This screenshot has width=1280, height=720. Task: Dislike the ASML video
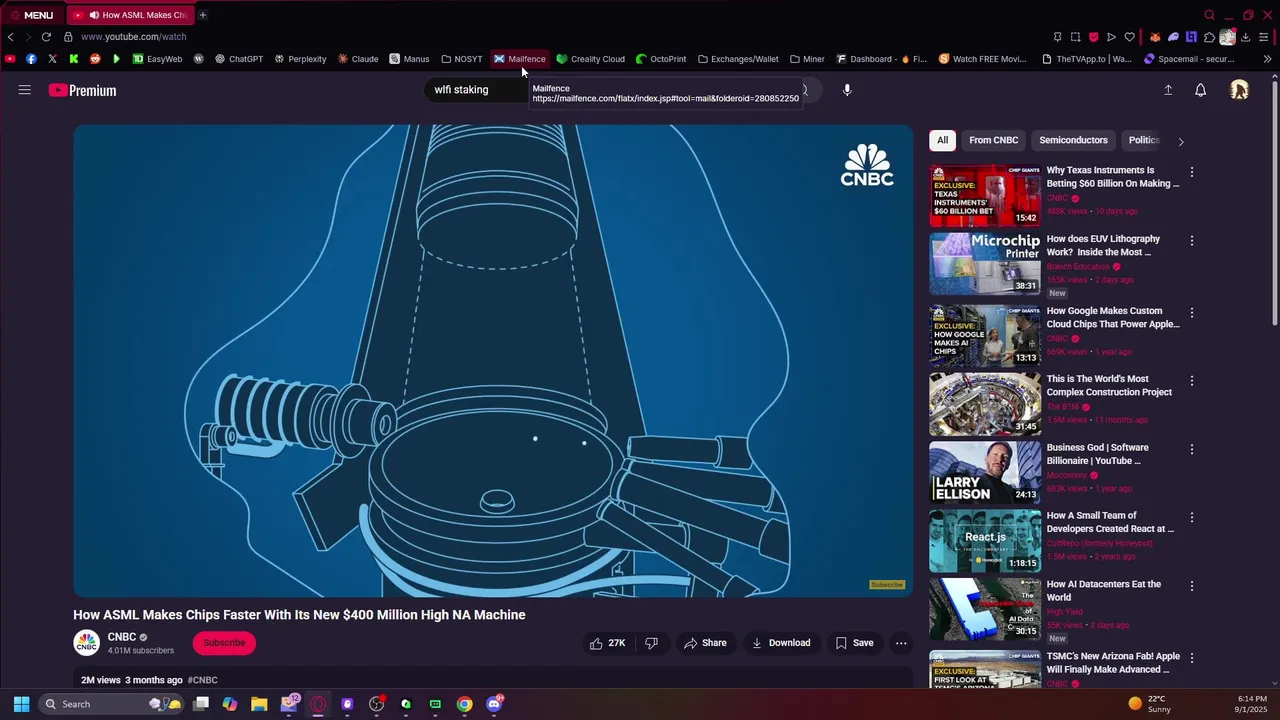coord(651,643)
